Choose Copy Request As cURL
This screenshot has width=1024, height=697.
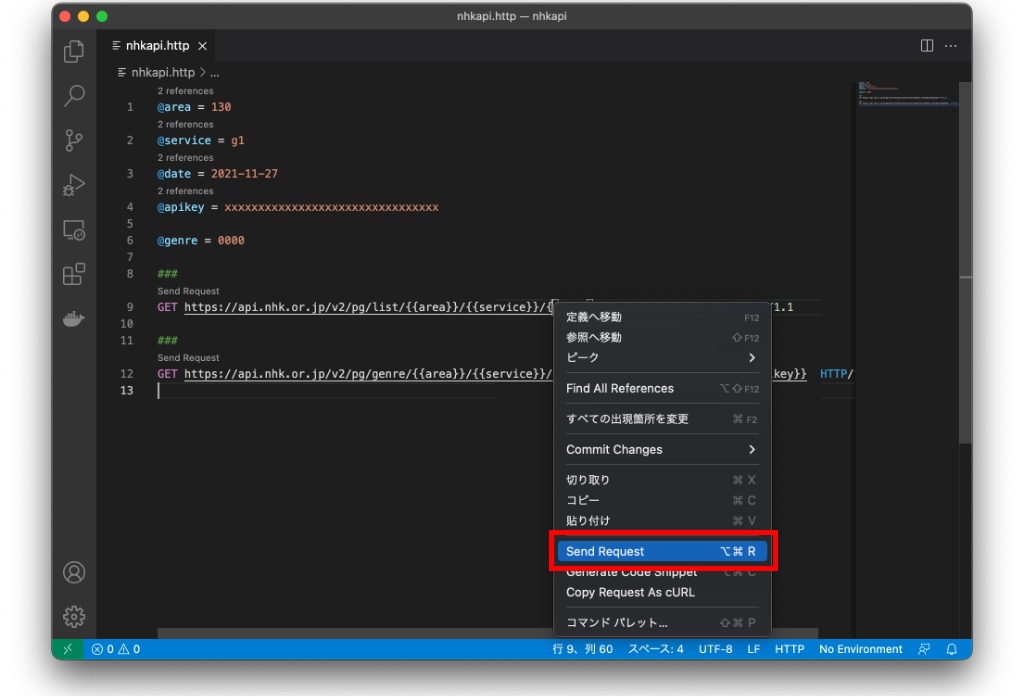coord(630,592)
